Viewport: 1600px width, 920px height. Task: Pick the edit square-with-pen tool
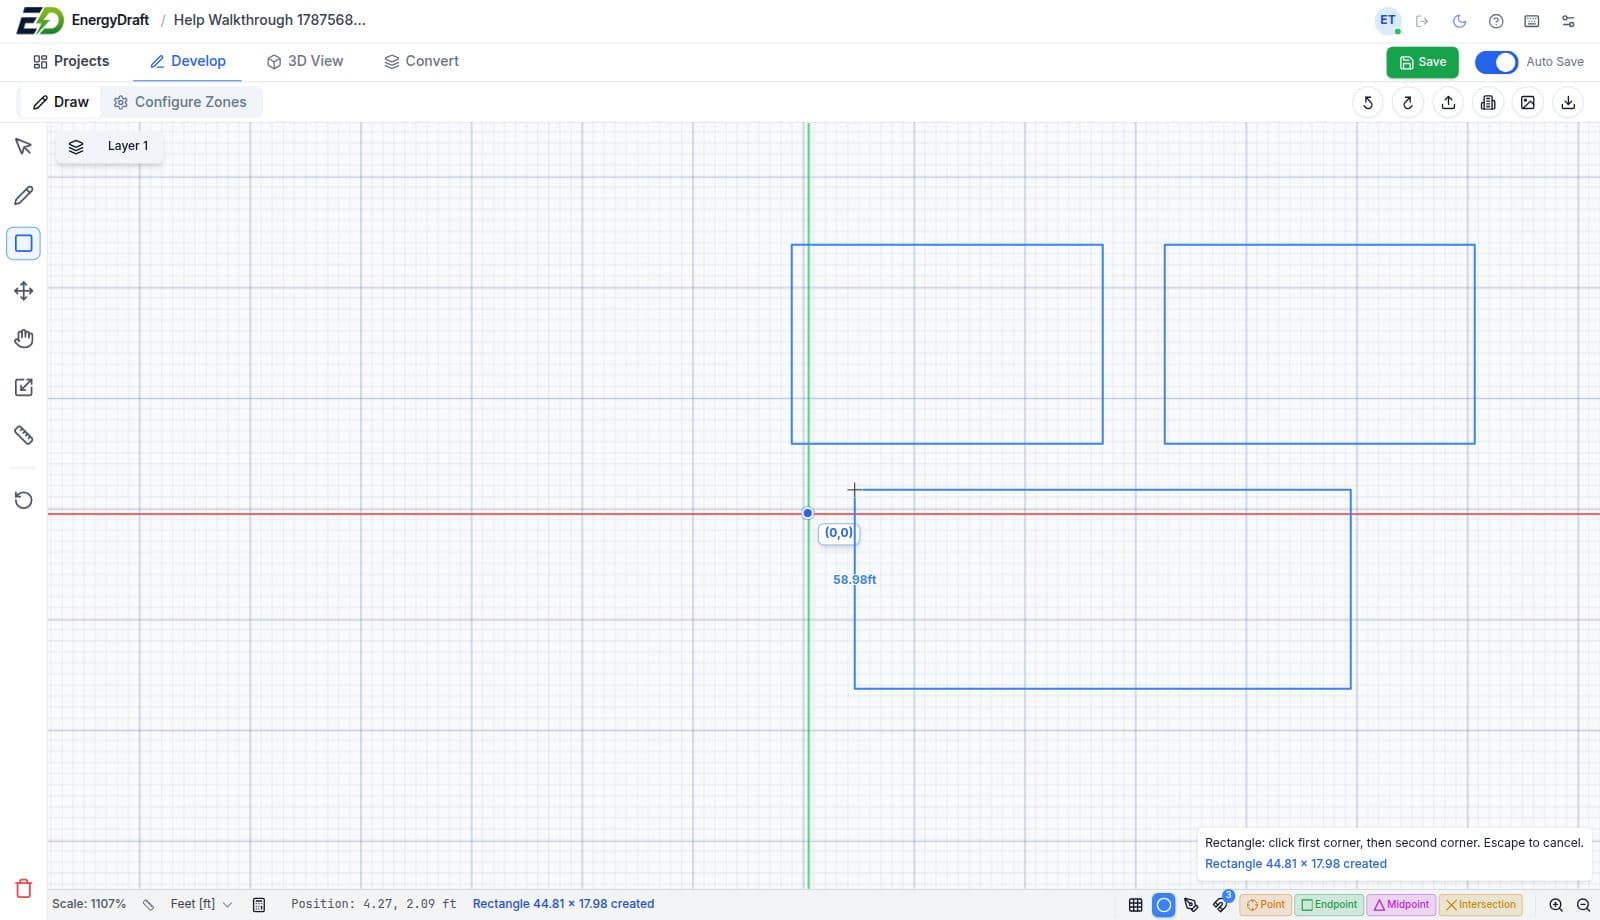point(24,387)
